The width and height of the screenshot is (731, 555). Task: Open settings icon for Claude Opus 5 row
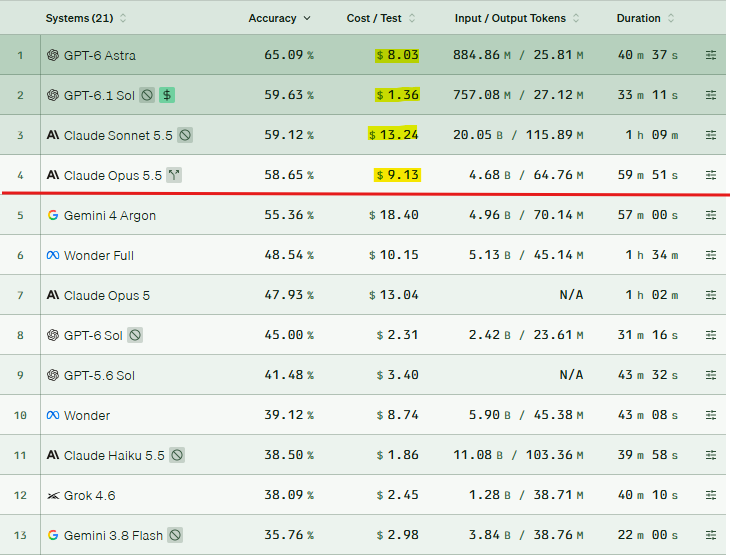tap(710, 295)
